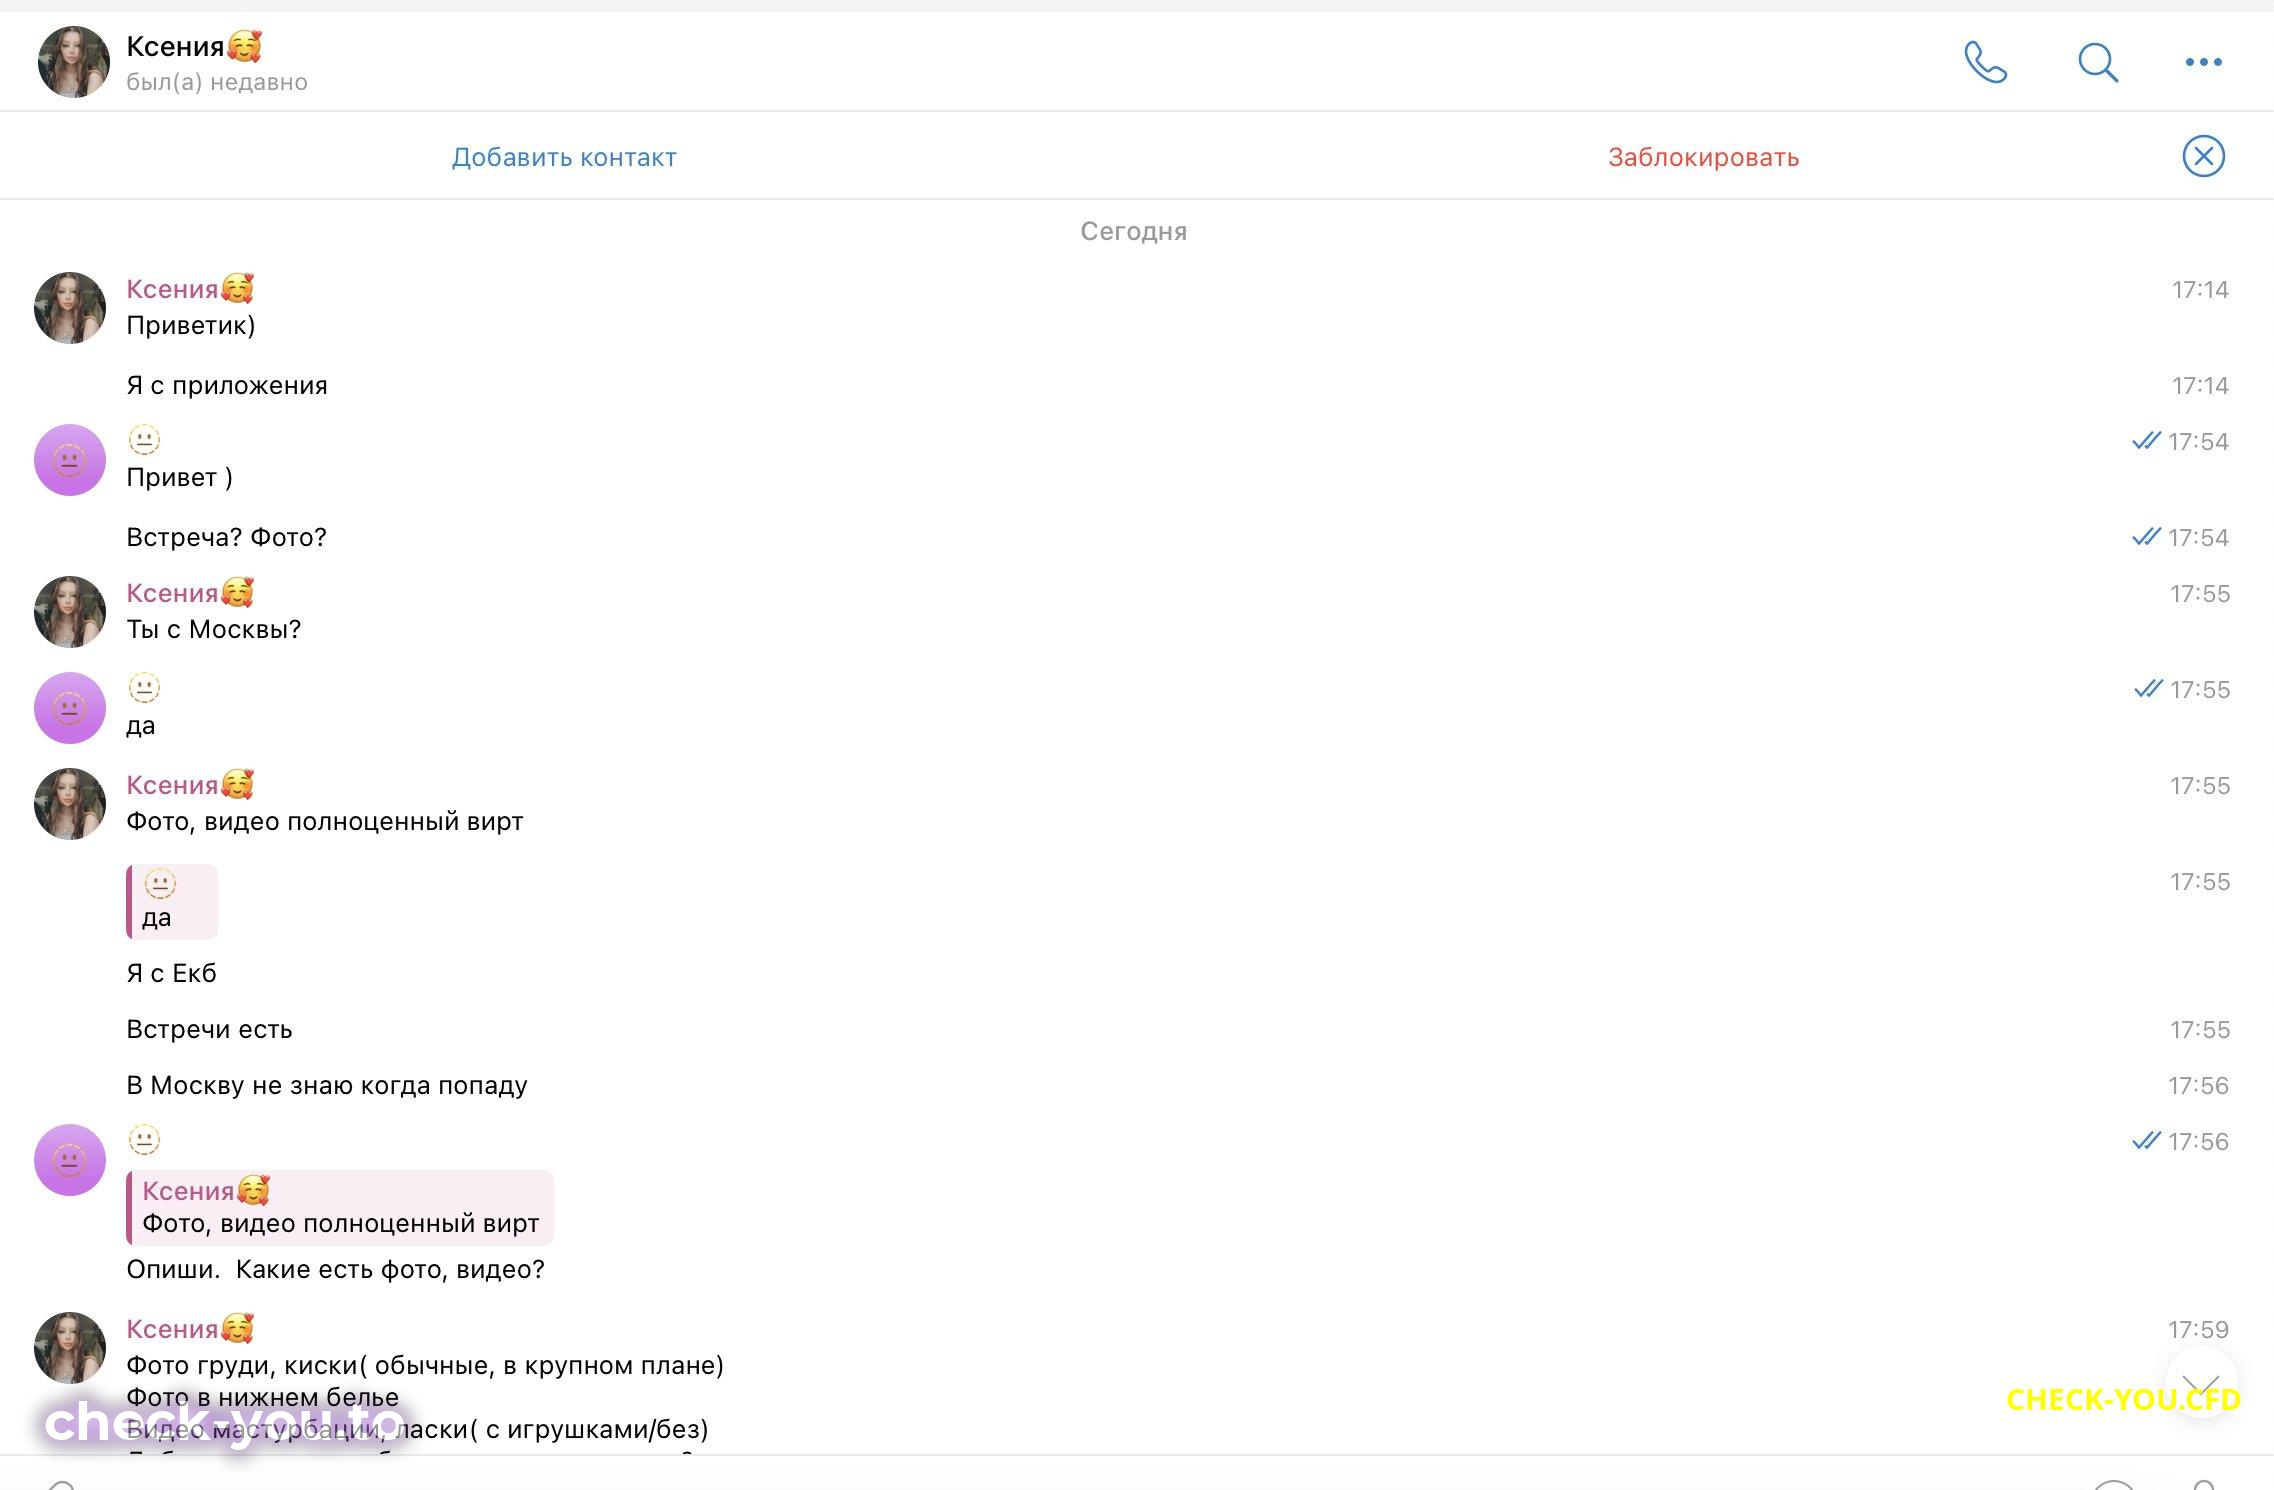Image resolution: width=2274 pixels, height=1490 pixels.
Task: Click Ксения's avatar beside Ты с Москвы?
Action: click(x=70, y=612)
